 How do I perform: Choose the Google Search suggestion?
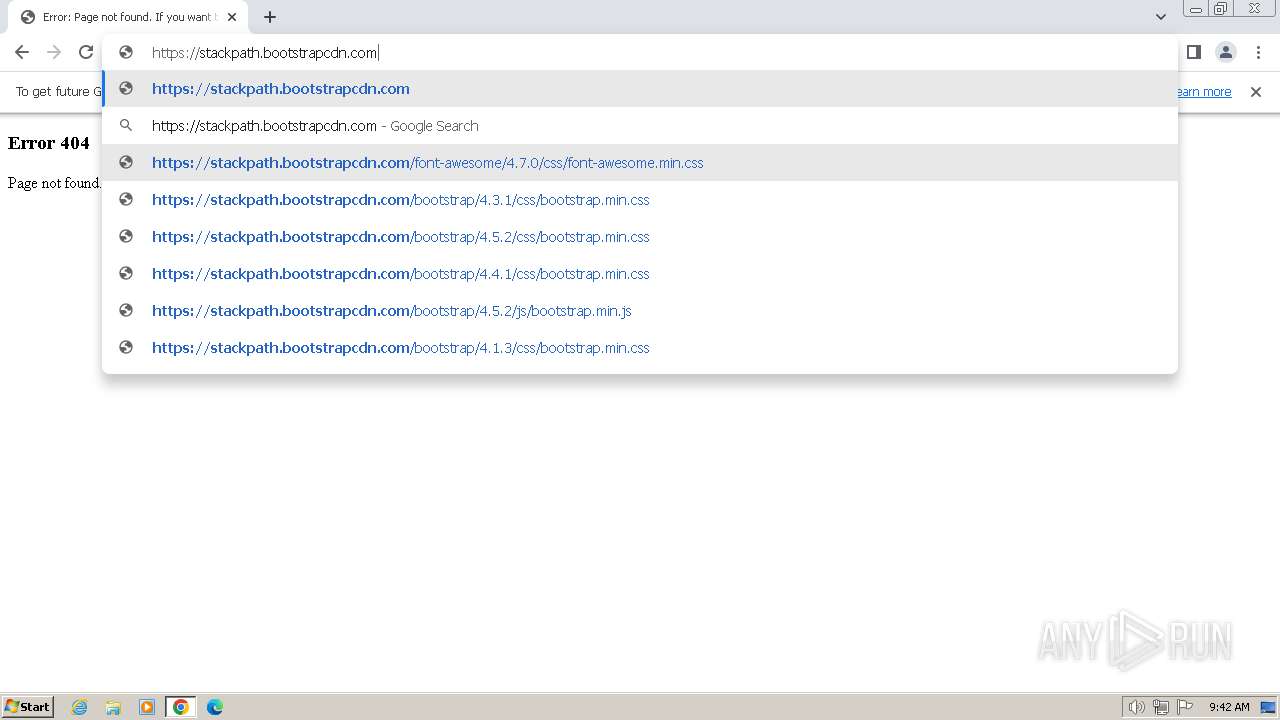pos(640,126)
